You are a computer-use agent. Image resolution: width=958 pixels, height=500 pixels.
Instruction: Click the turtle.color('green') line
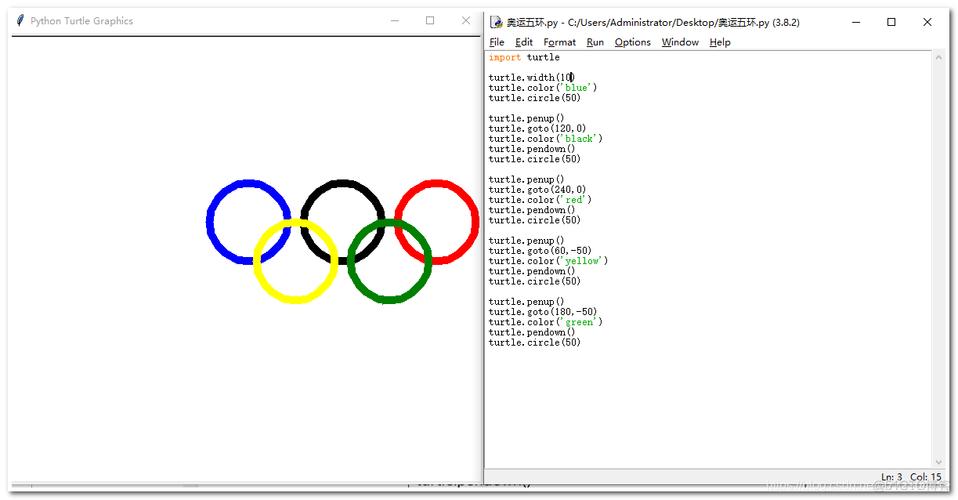coord(546,322)
